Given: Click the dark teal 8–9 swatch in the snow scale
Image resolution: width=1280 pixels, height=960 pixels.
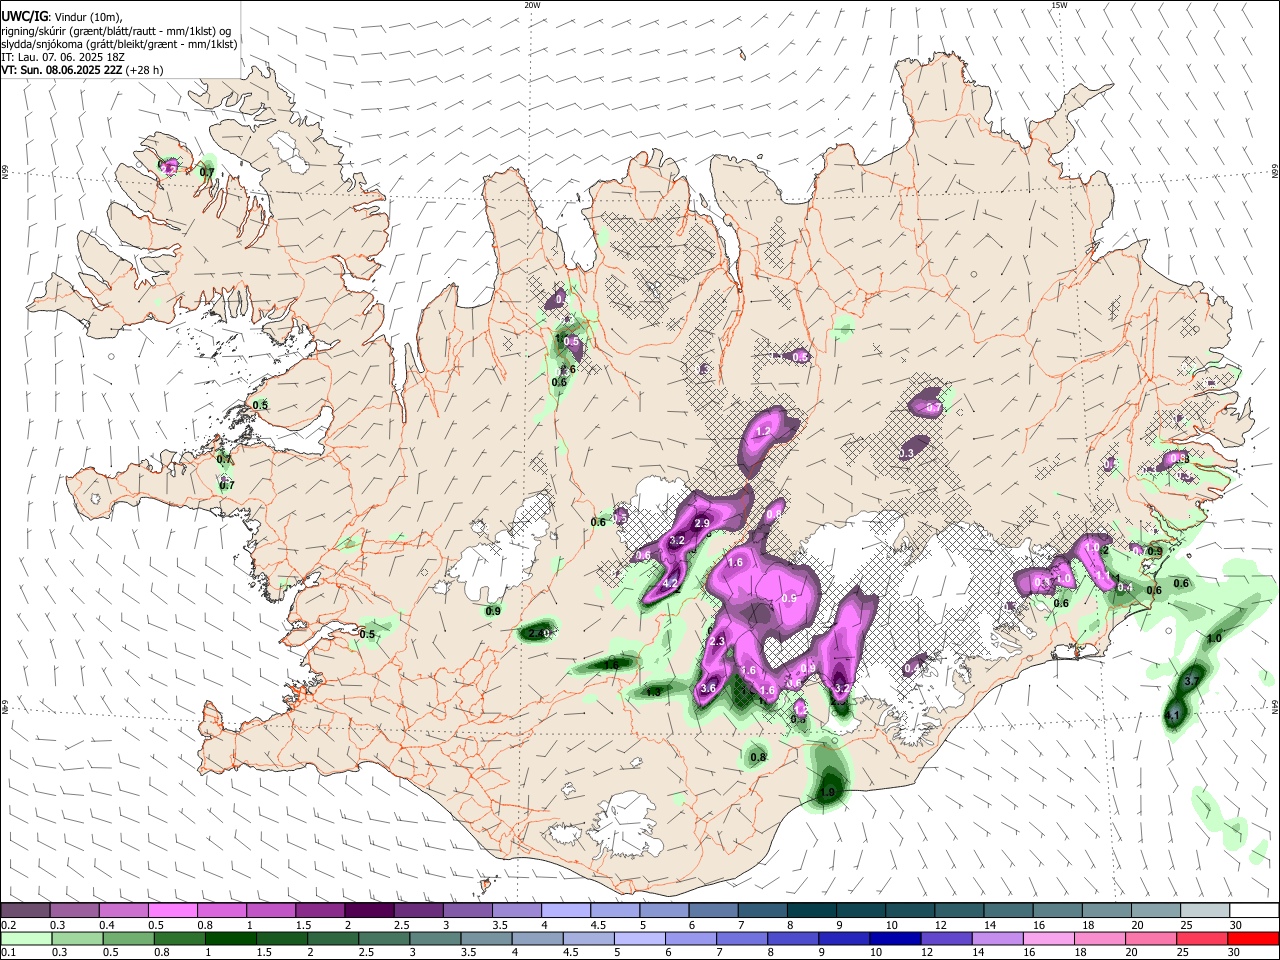Looking at the screenshot, I should 810,910.
